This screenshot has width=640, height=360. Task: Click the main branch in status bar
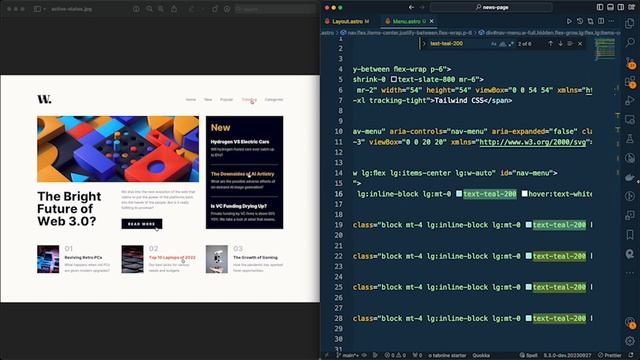[347, 355]
